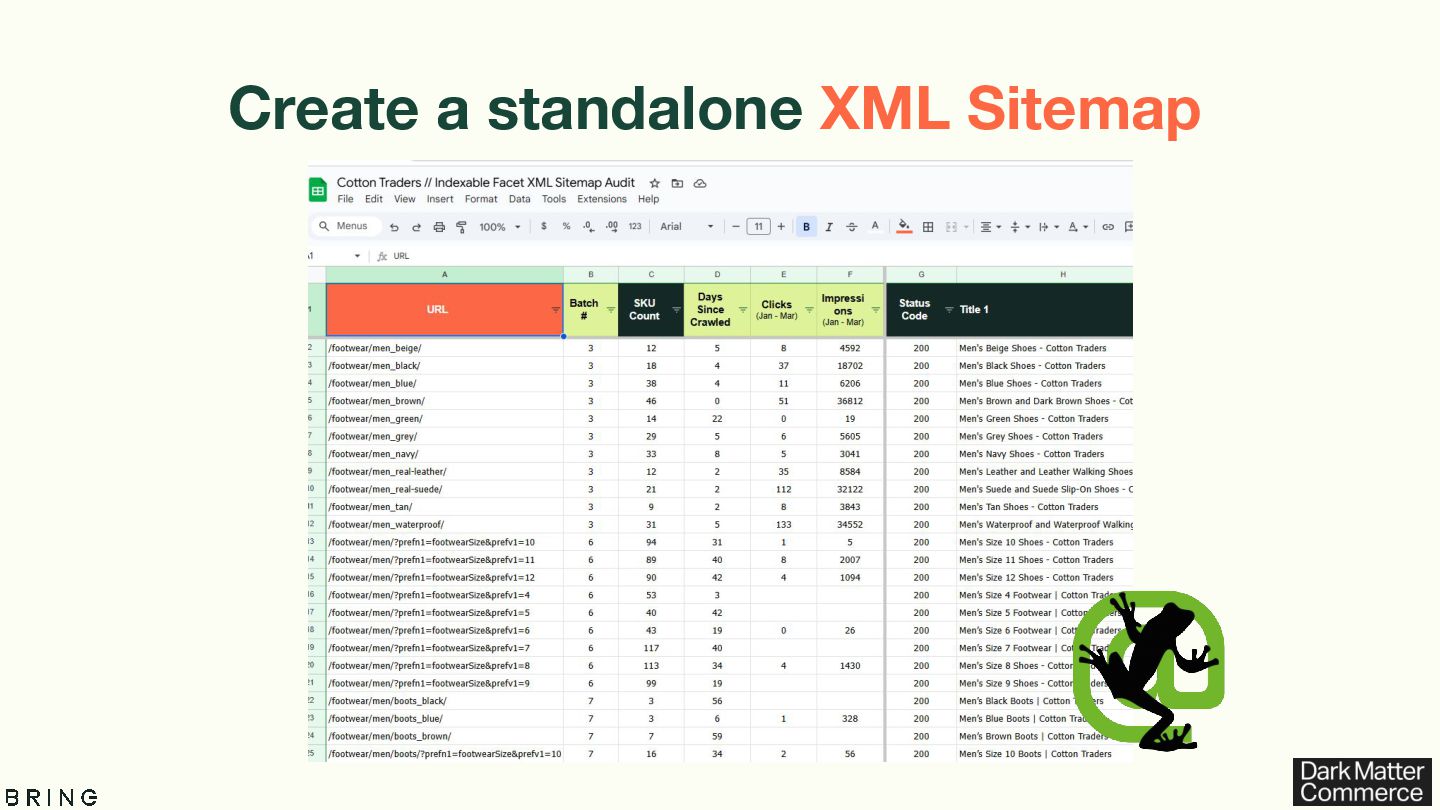Screen dimensions: 1440x810
Task: Click the Redo arrow in toolbar
Action: (416, 227)
